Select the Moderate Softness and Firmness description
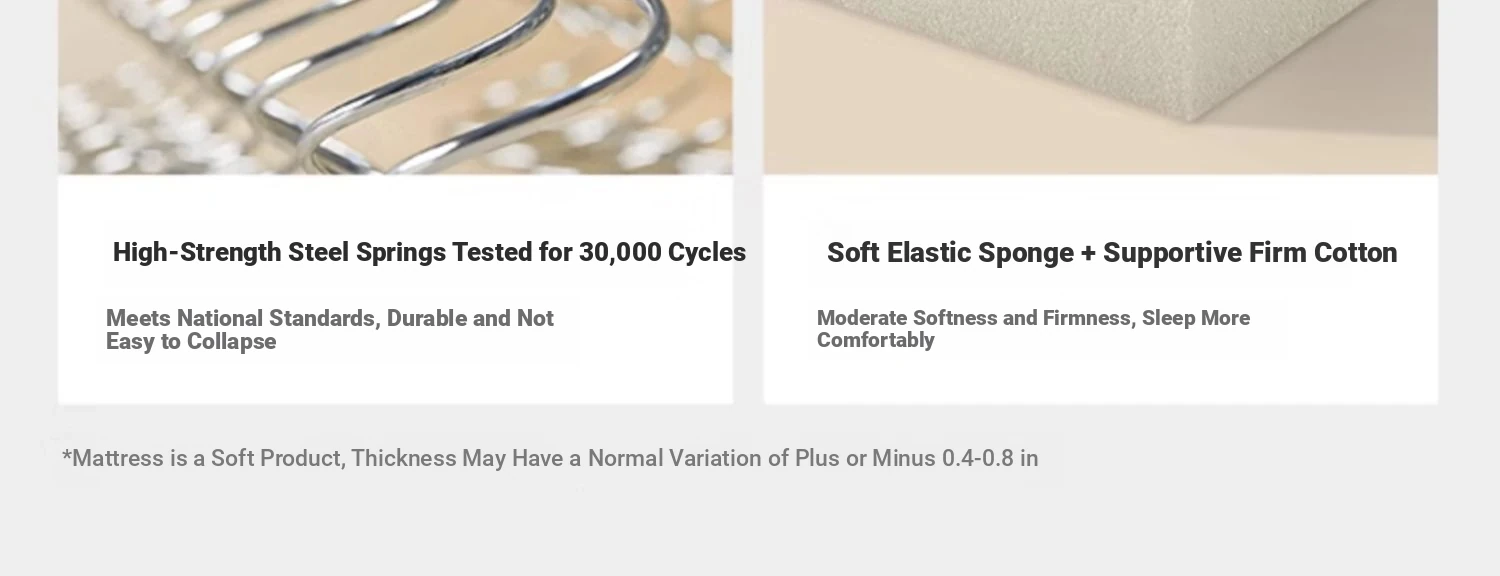1500x576 pixels. (x=1033, y=329)
